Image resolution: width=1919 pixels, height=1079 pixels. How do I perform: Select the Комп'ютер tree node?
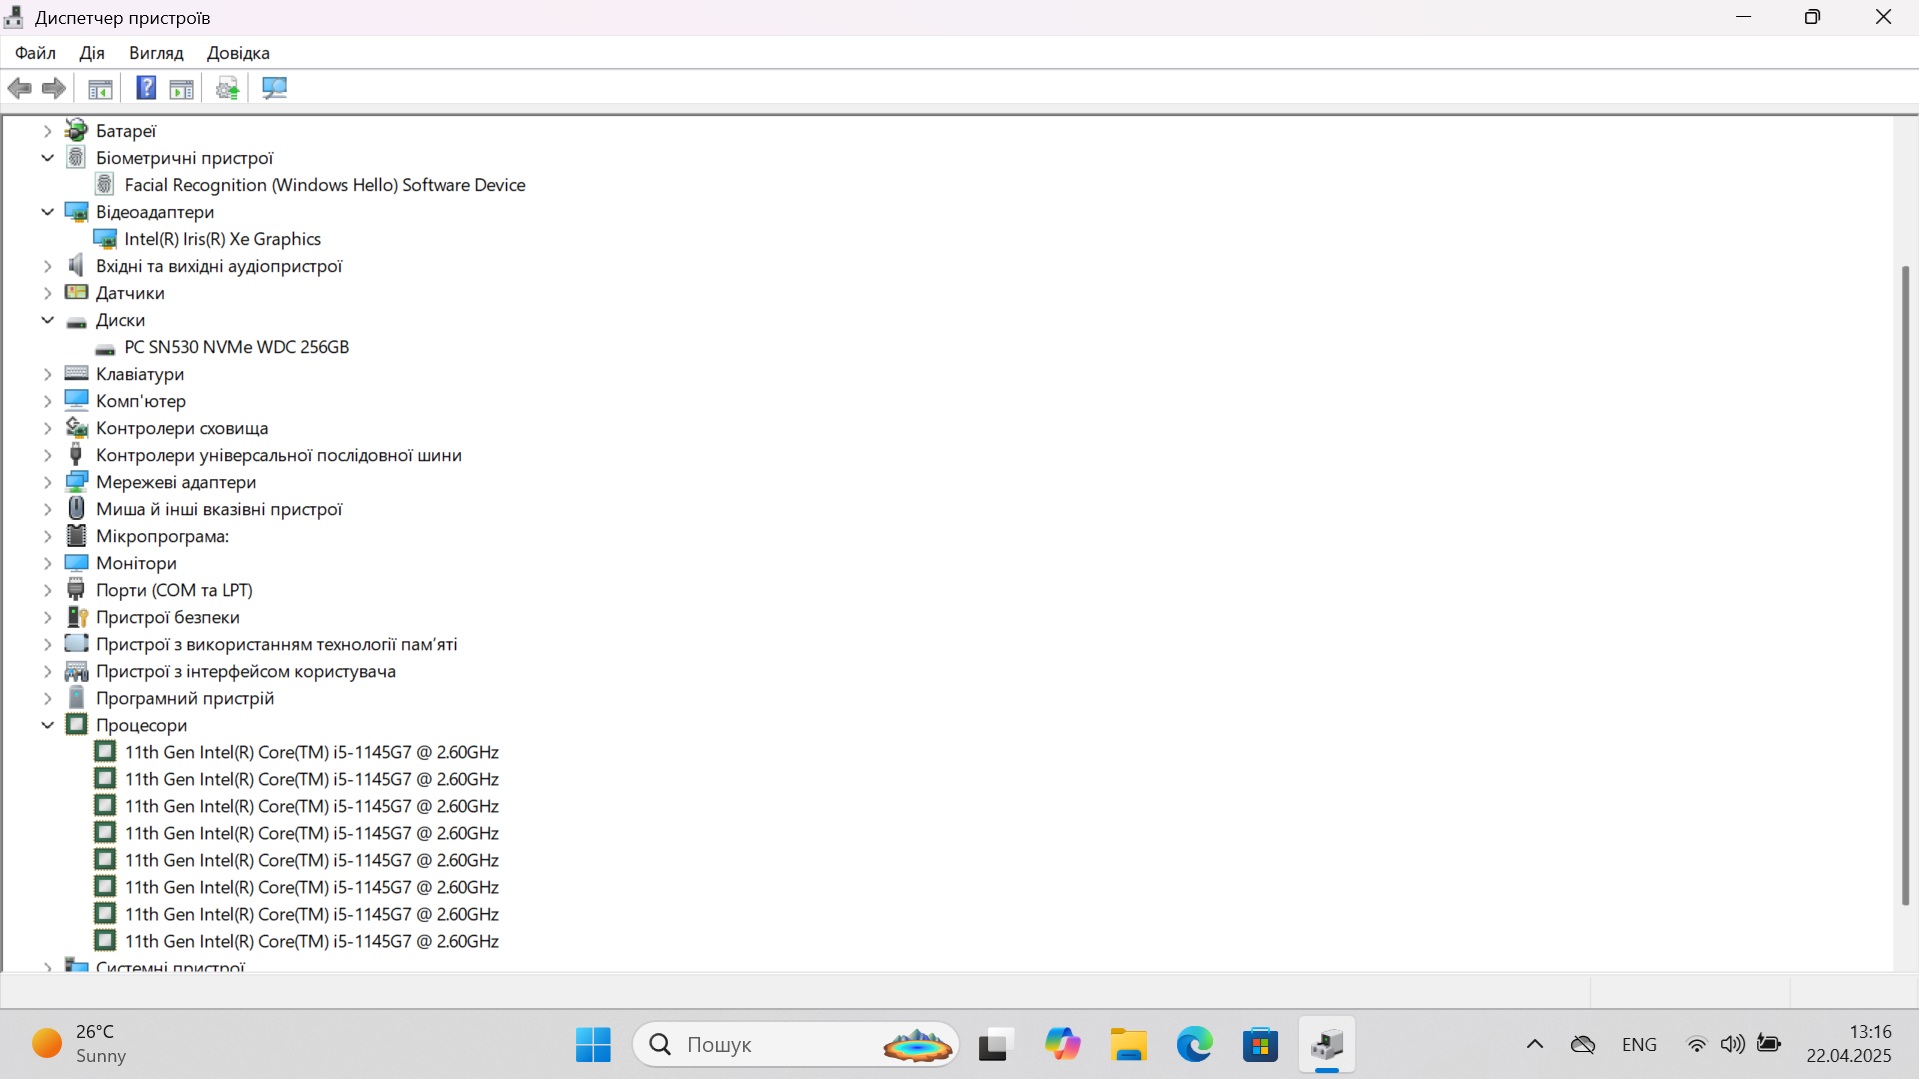[141, 401]
